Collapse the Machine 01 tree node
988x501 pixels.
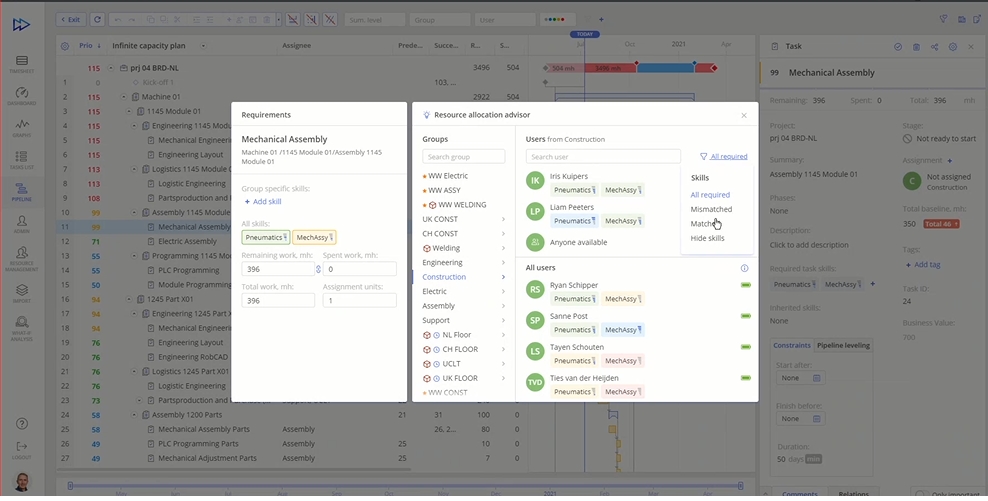(x=123, y=97)
